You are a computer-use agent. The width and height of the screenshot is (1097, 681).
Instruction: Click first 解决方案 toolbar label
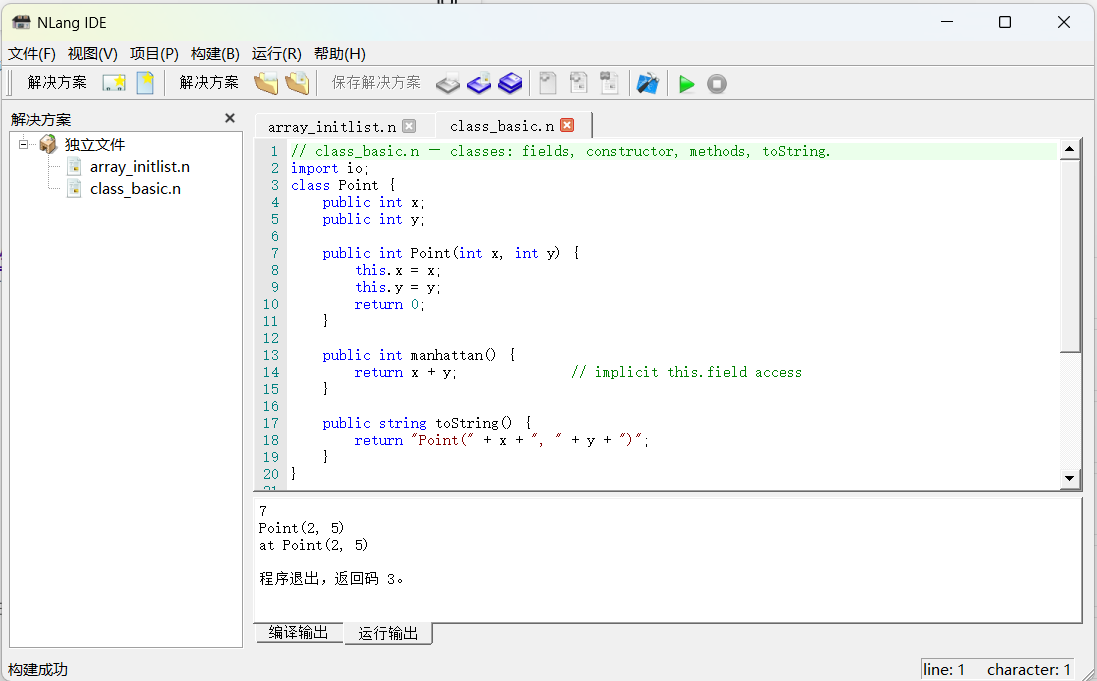pos(57,83)
